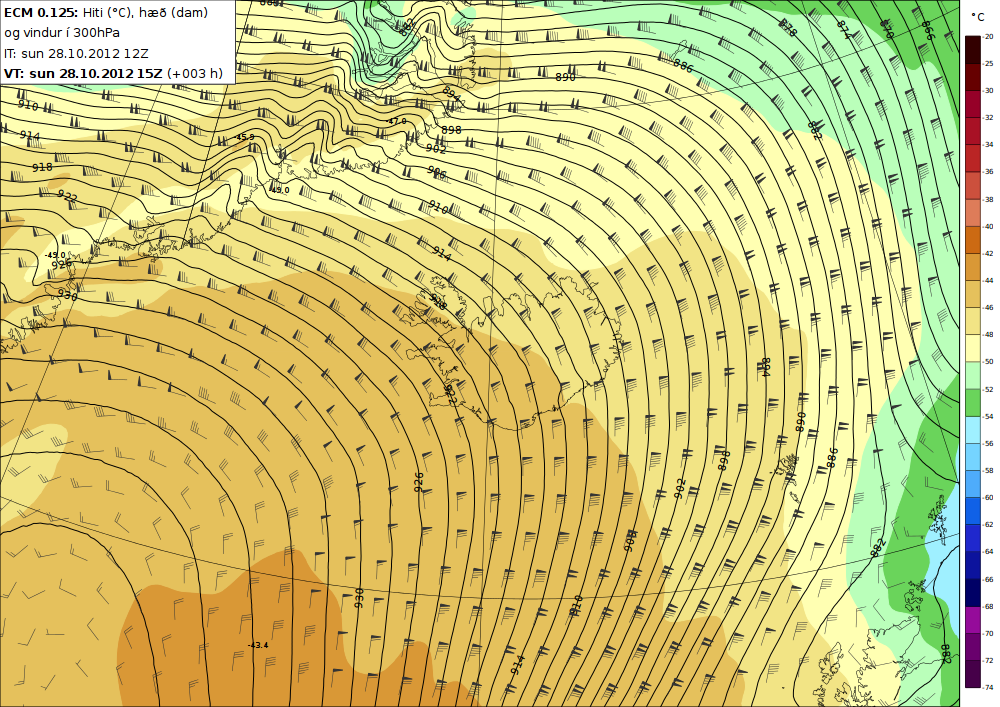This screenshot has width=1000, height=707.
Task: Click the 'og vindur í 300hPa' line
Action: [62, 33]
